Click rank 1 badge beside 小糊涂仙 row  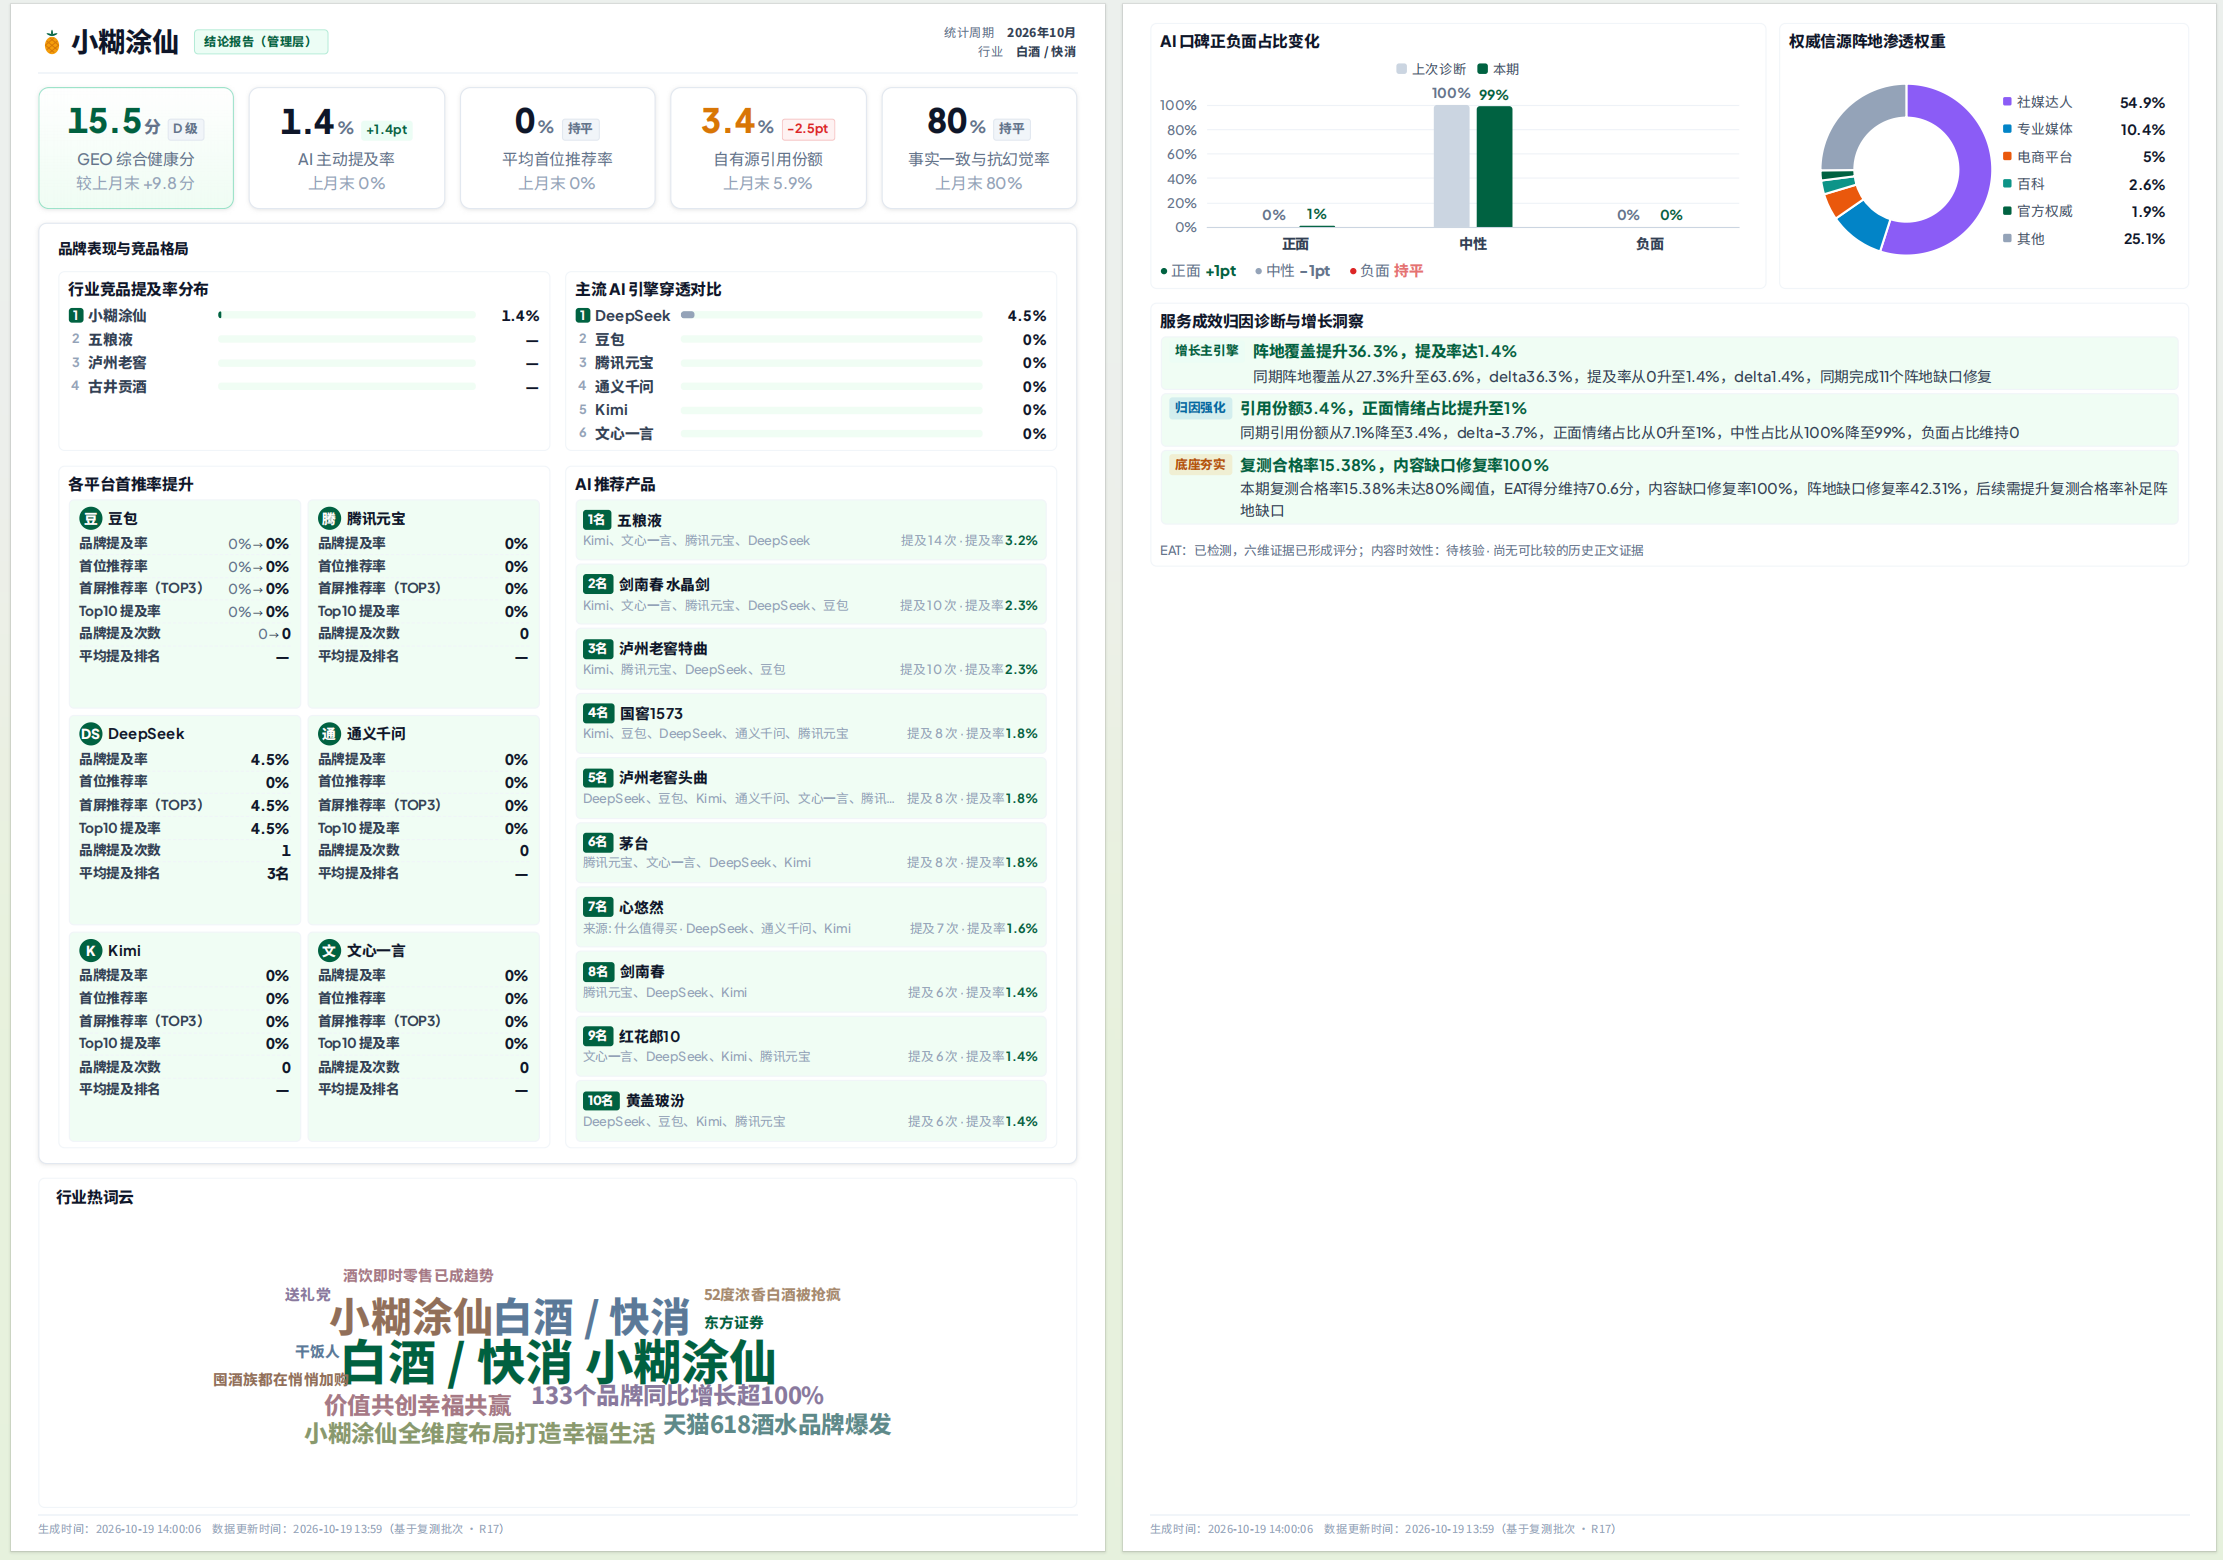coord(76,315)
